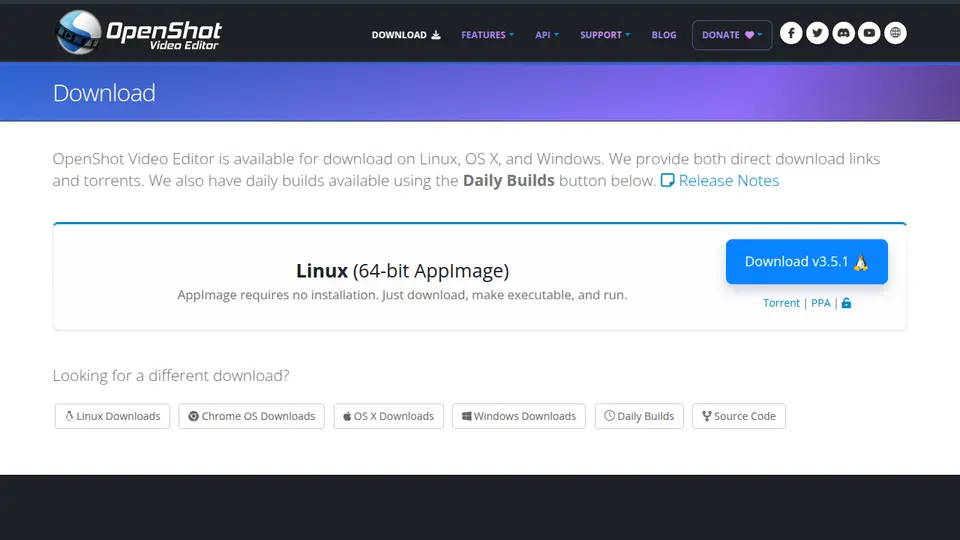This screenshot has width=960, height=540.
Task: Open the Twitter social icon
Action: tap(817, 33)
